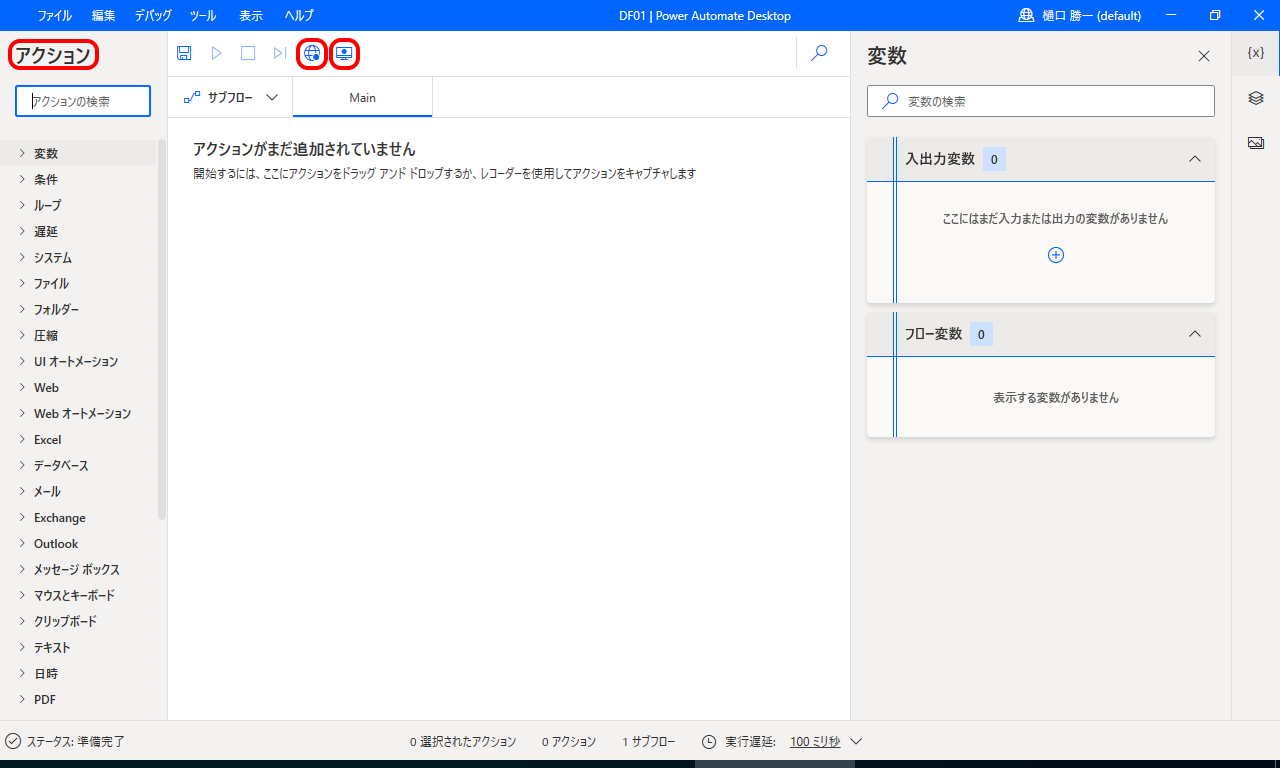Open the ヘルプ menu

[299, 15]
